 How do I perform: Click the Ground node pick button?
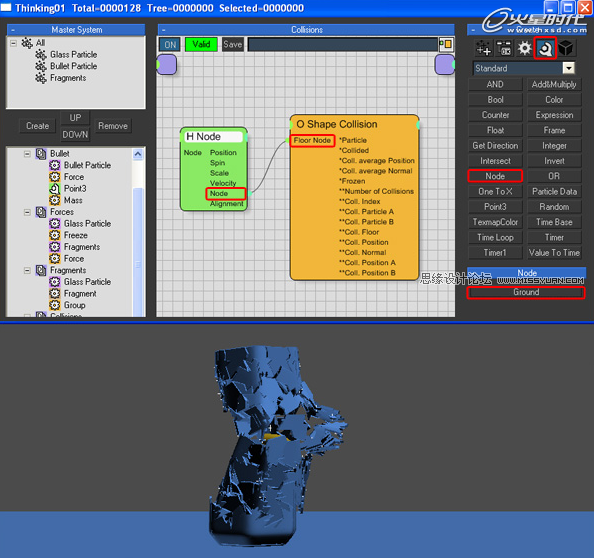click(526, 292)
